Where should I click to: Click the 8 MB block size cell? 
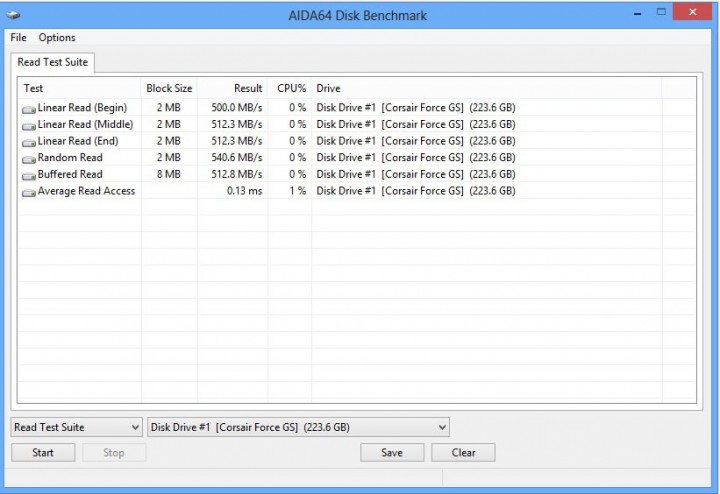coord(169,174)
